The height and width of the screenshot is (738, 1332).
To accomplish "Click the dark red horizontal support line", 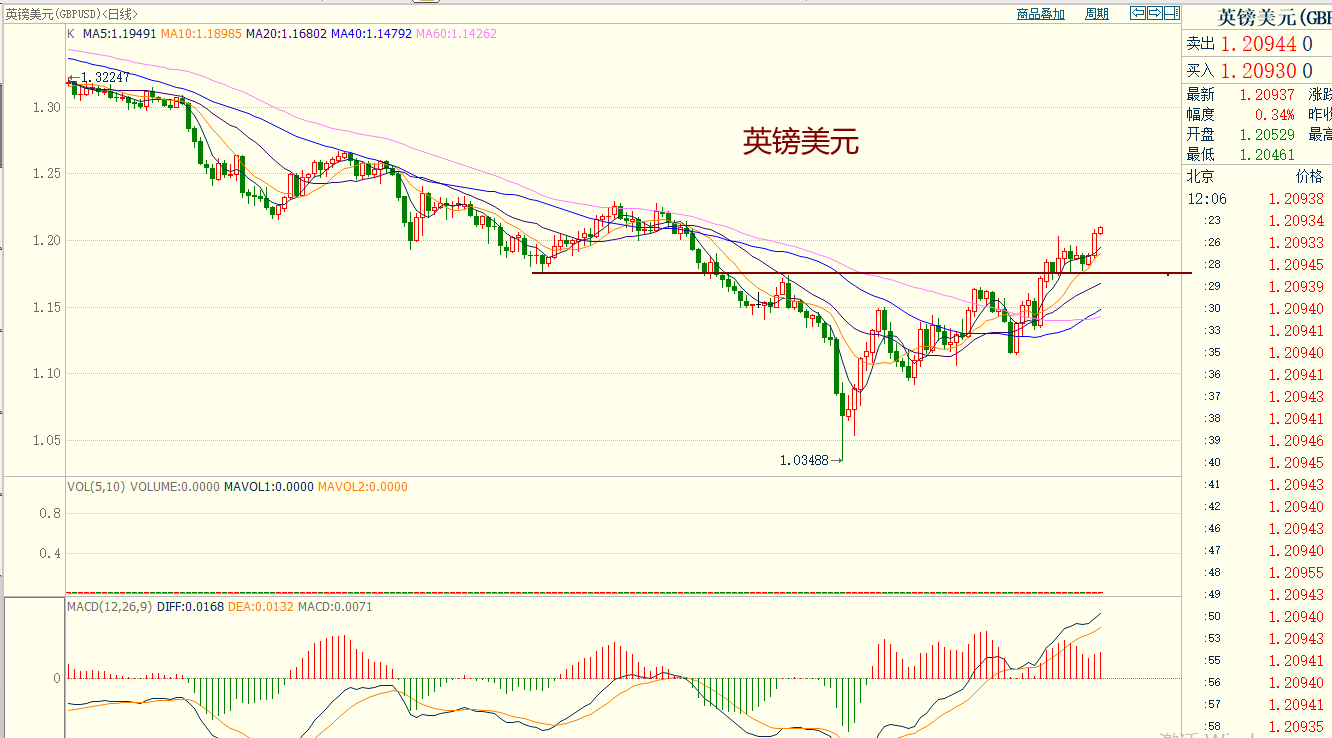I will (861, 273).
